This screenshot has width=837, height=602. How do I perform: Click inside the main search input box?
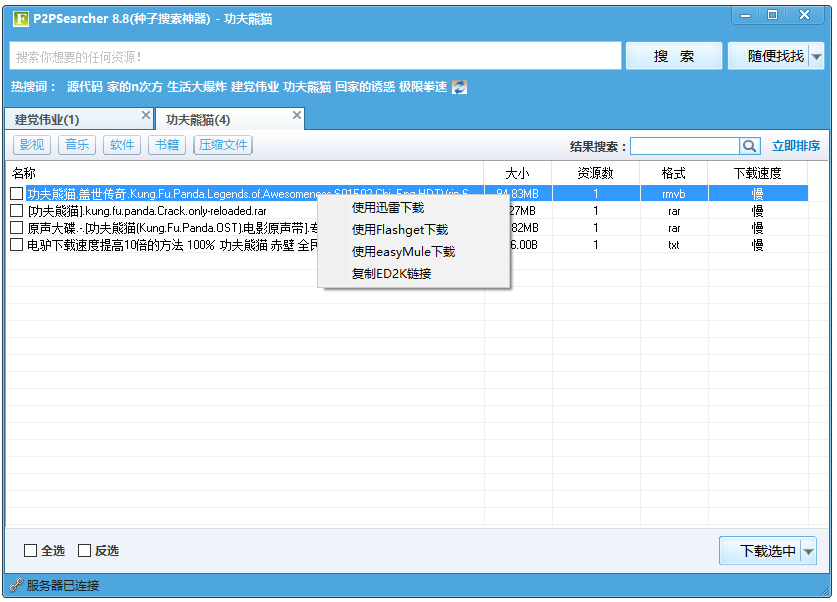300,55
